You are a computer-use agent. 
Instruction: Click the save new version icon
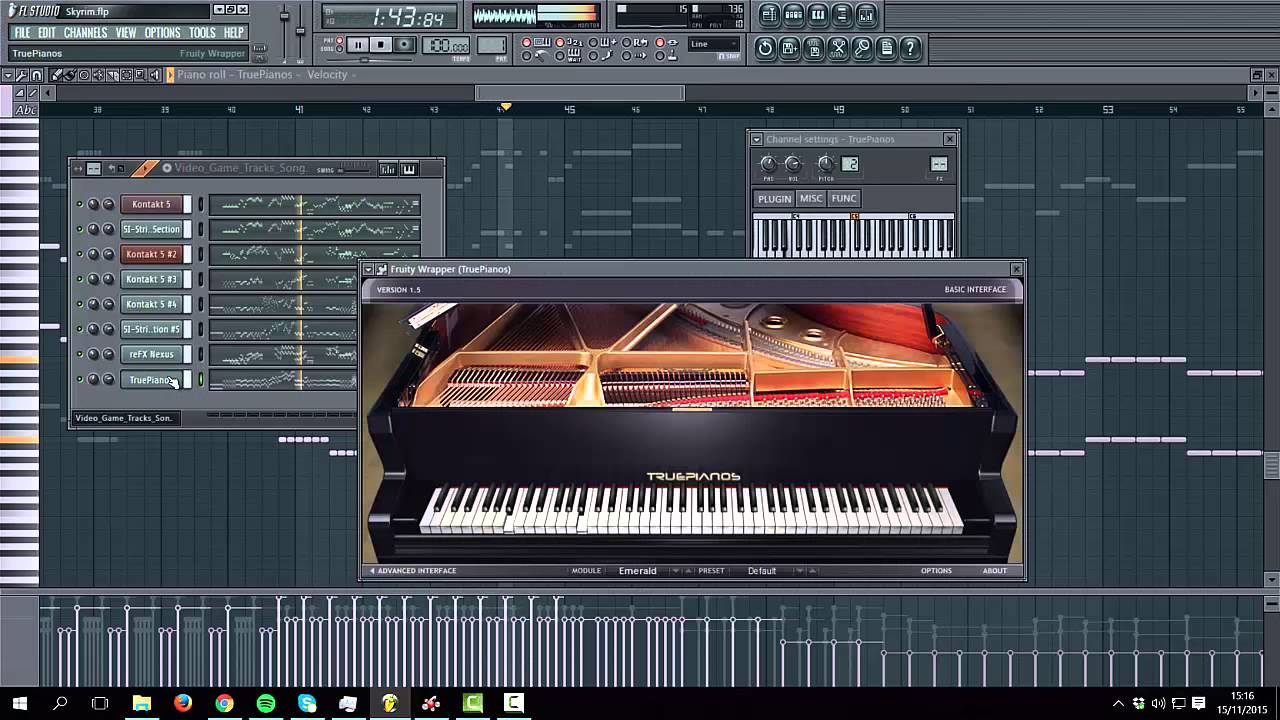[x=789, y=48]
